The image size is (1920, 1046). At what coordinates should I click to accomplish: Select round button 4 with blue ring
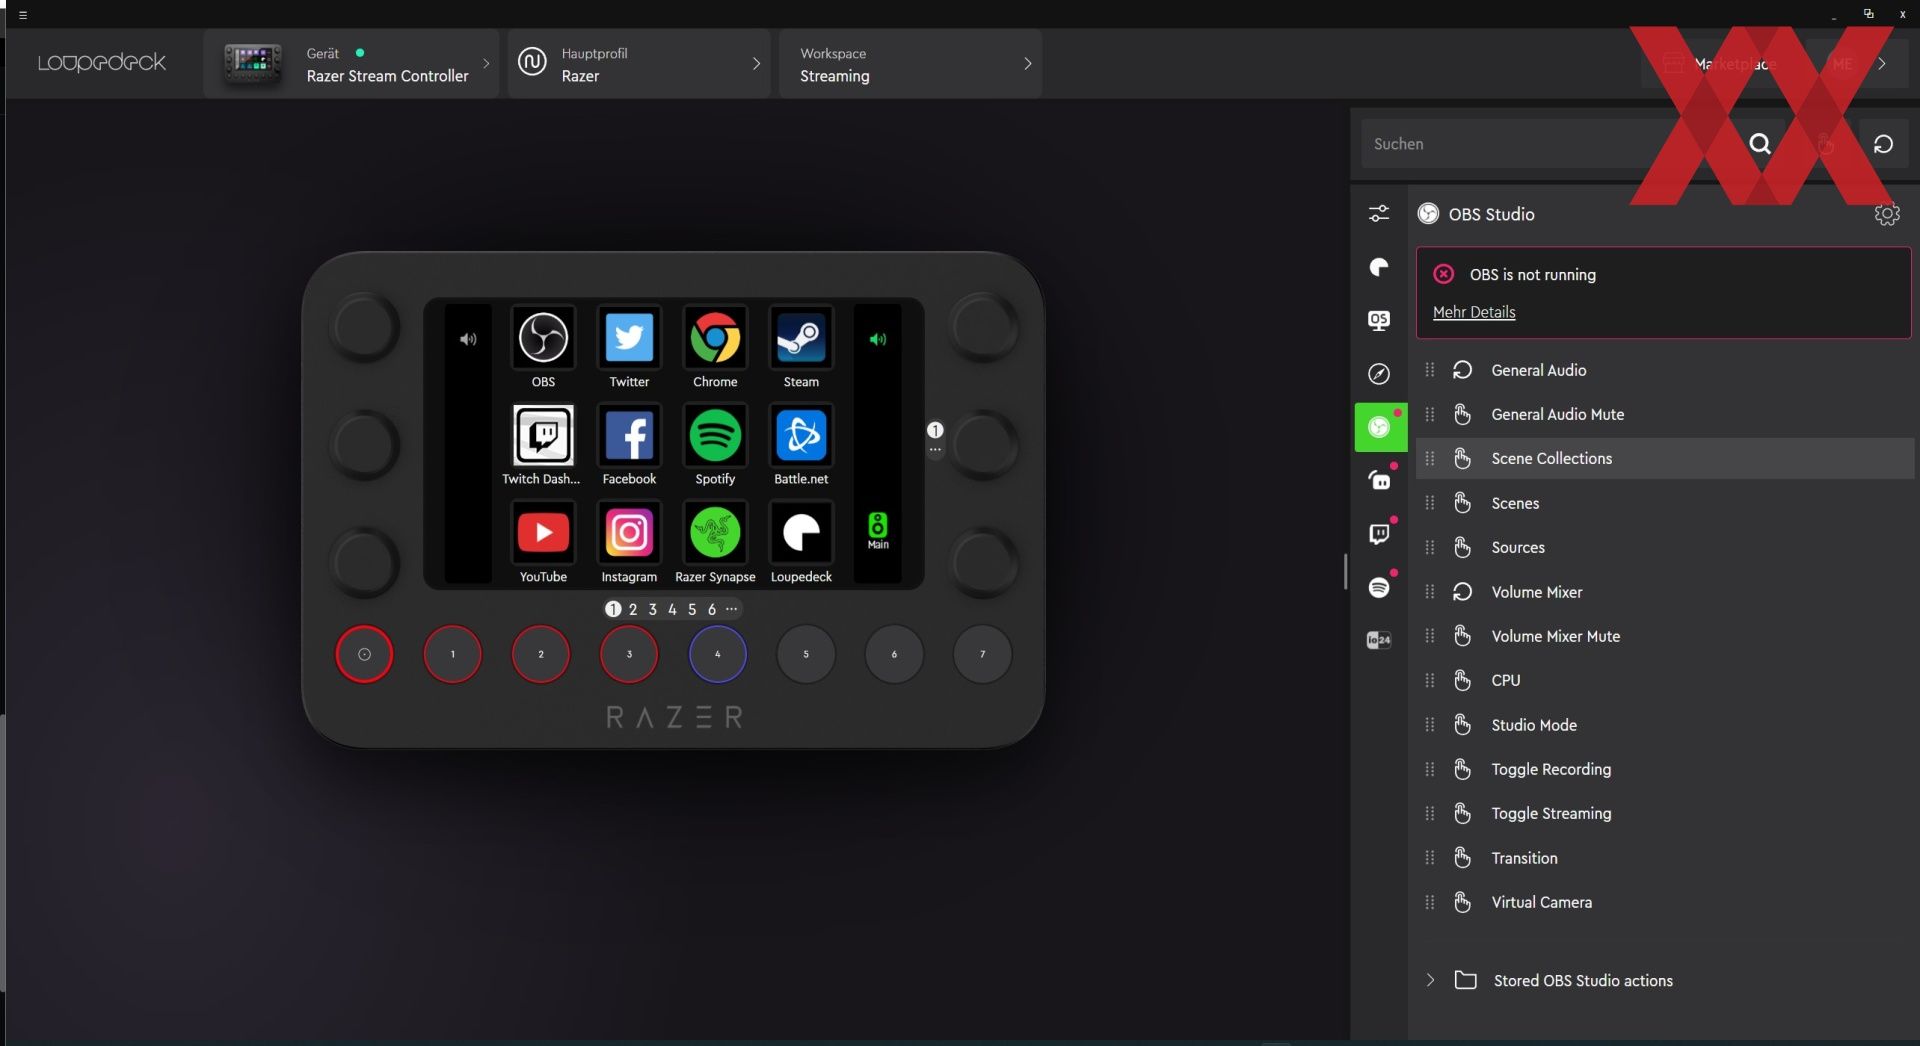click(718, 654)
